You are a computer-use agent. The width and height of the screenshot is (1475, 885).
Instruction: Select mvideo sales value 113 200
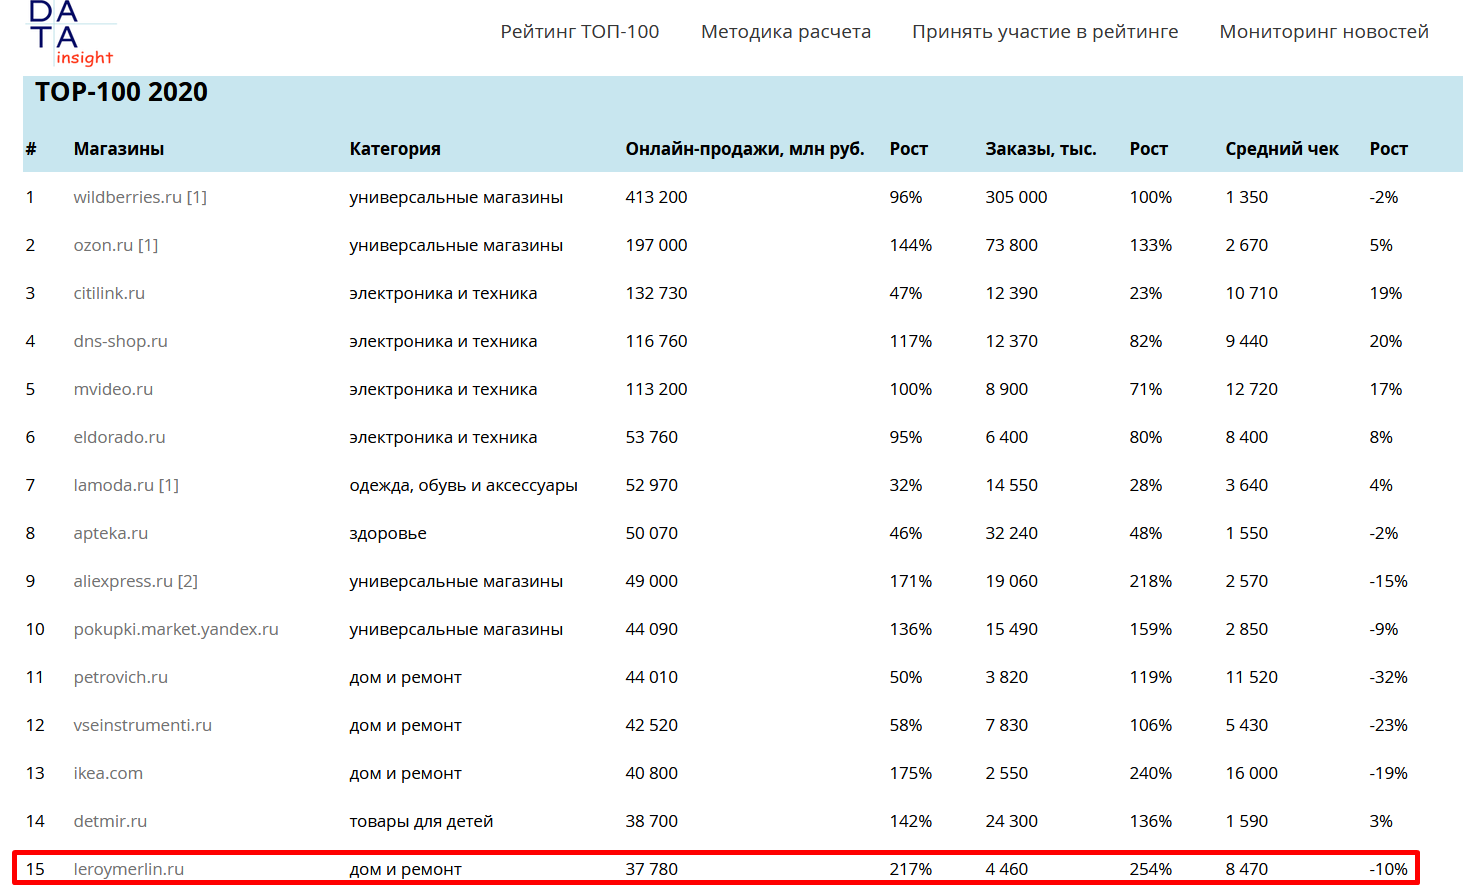656,389
